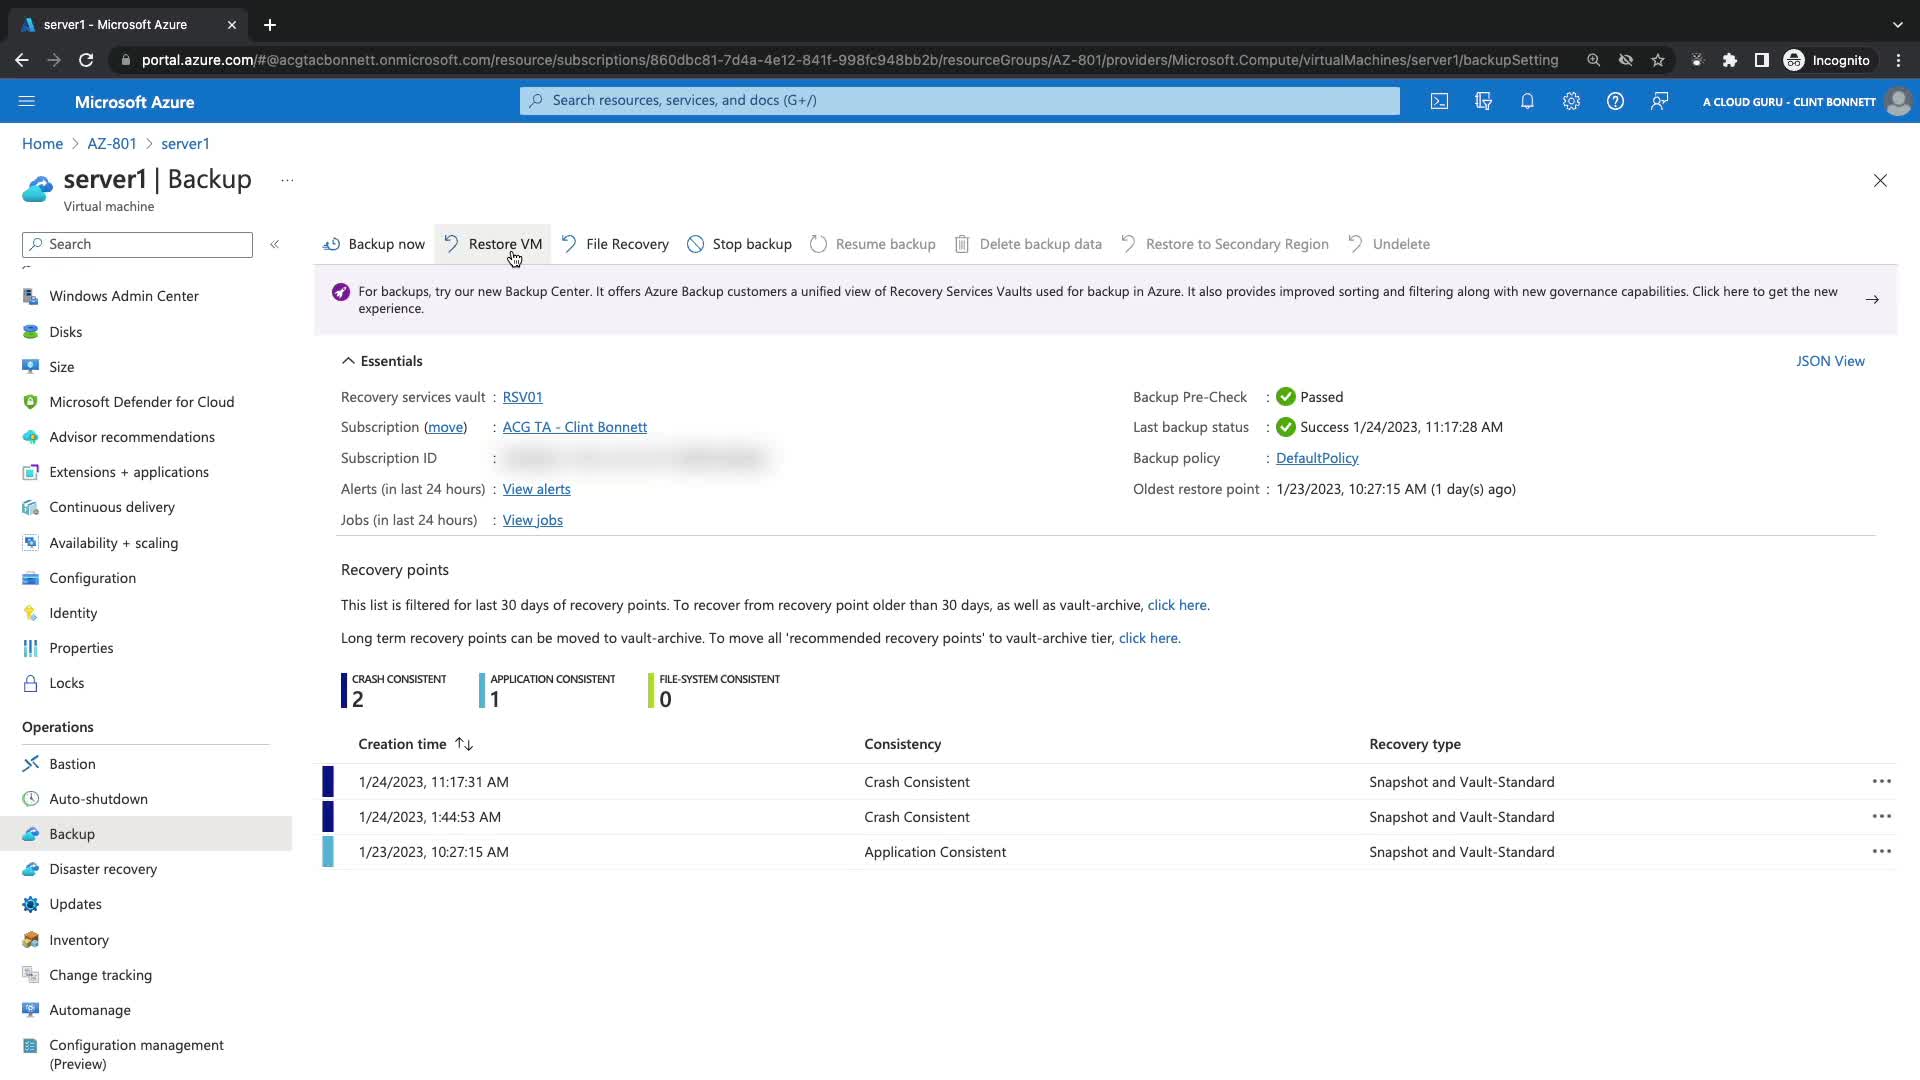Open Disaster recovery in sidebar
The image size is (1920, 1080).
[103, 869]
